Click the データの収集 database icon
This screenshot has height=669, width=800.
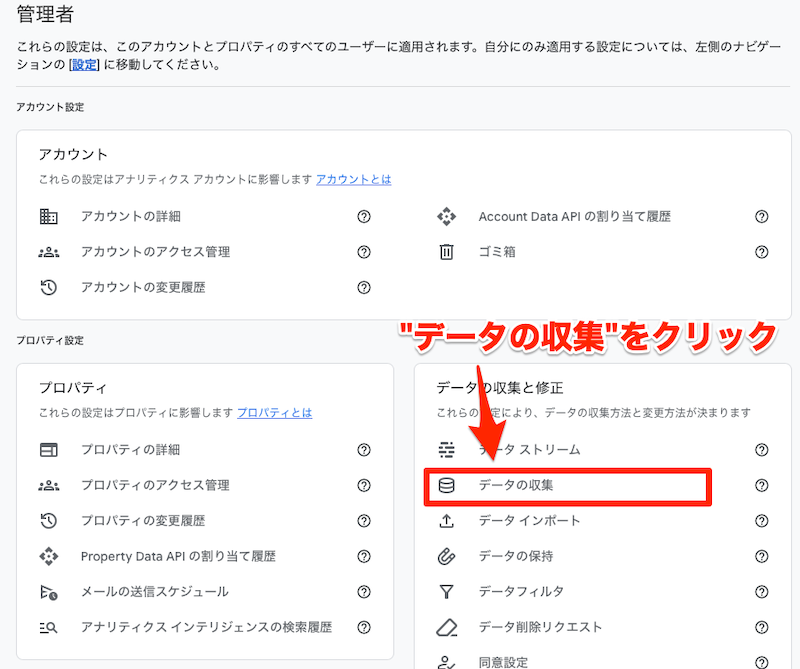tap(446, 485)
